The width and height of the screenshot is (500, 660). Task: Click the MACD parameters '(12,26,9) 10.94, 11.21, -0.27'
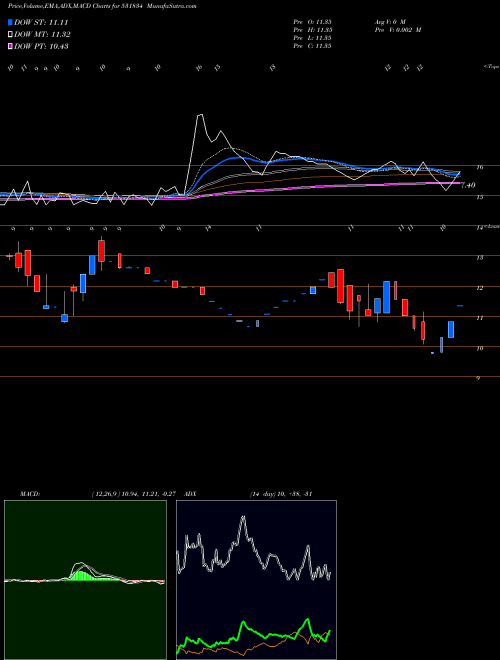coord(136,493)
